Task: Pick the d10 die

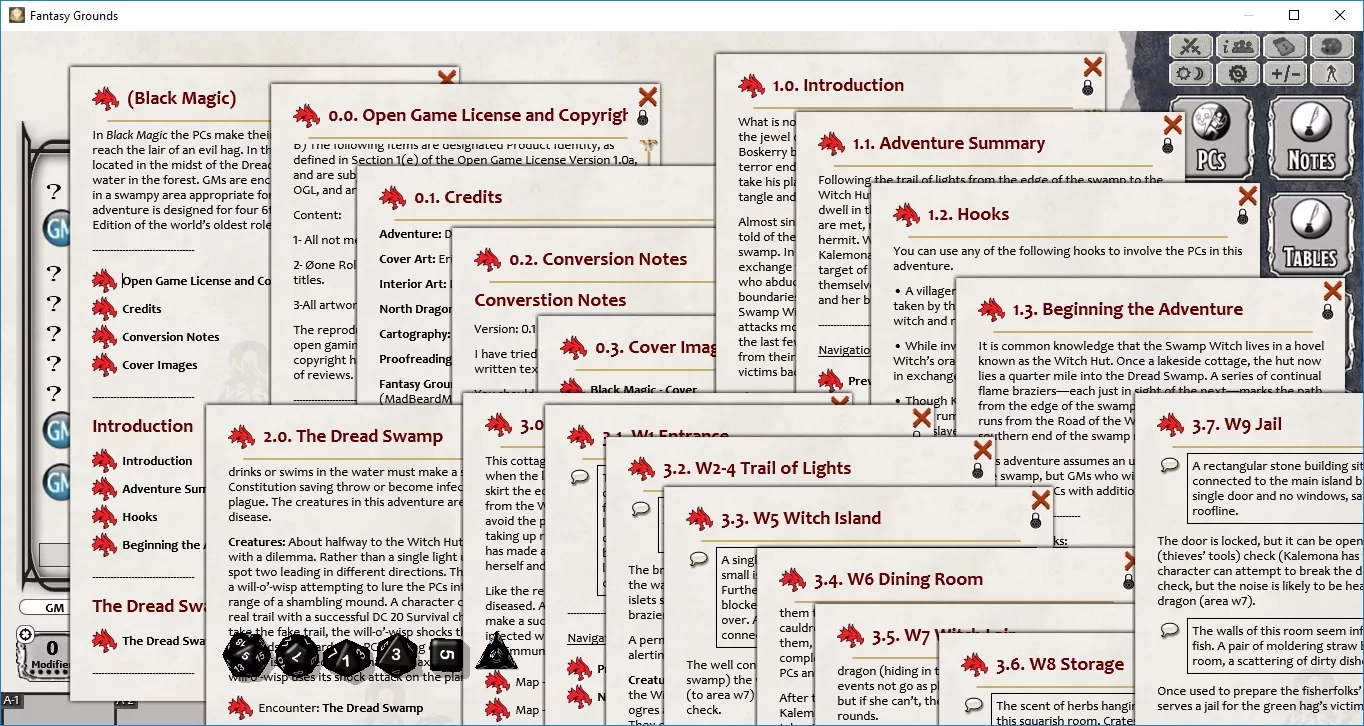Action: (x=345, y=658)
